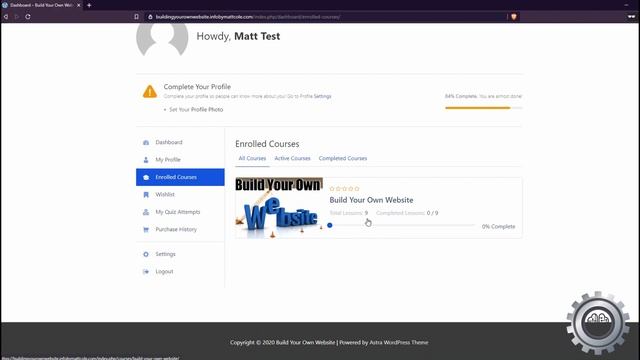
Task: Click the Brave shields lion icon
Action: (x=514, y=17)
